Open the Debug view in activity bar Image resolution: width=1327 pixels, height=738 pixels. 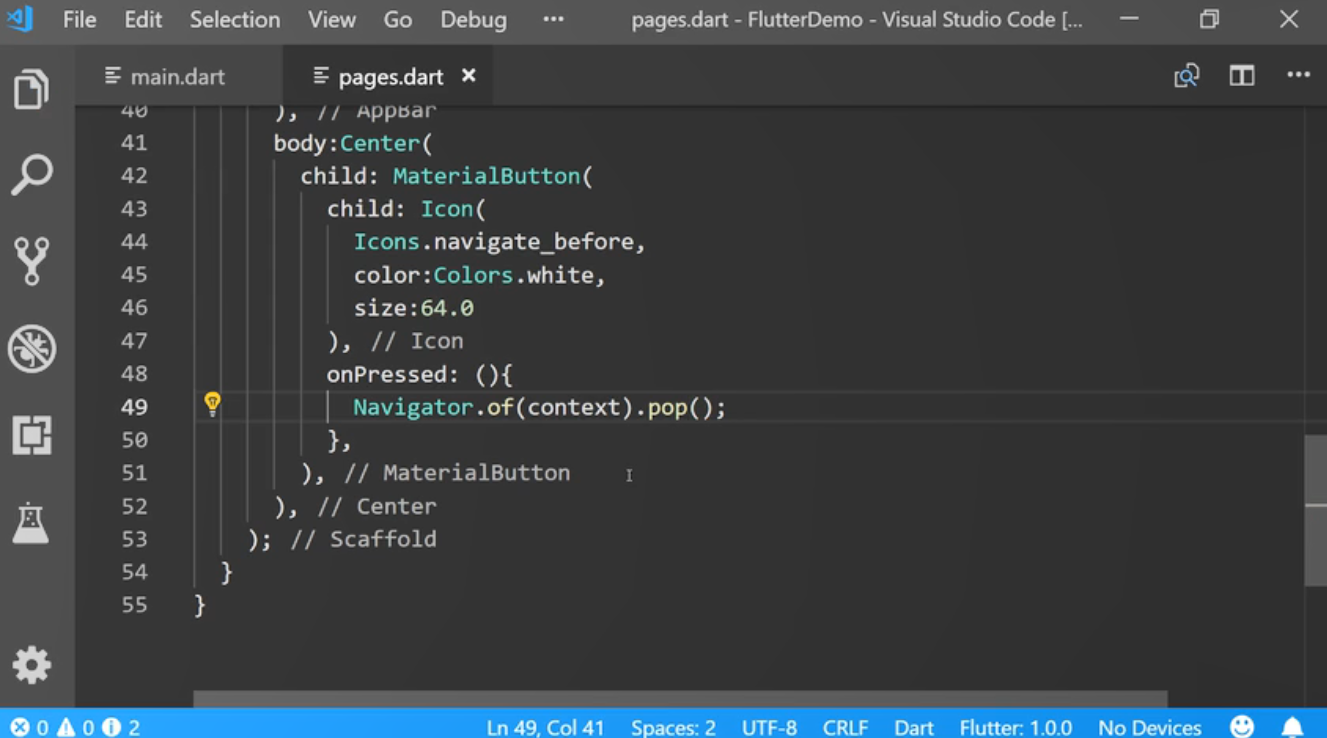tap(31, 348)
